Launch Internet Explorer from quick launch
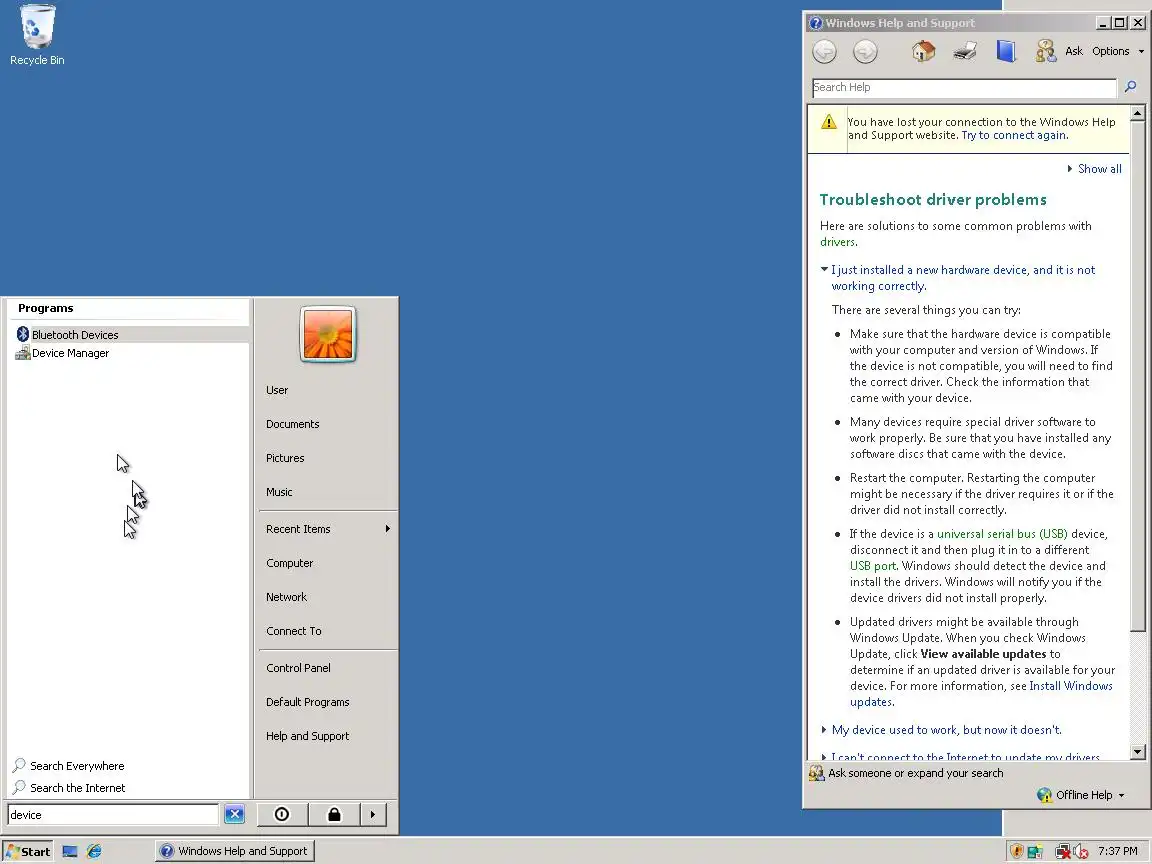The height and width of the screenshot is (864, 1152). click(x=94, y=852)
